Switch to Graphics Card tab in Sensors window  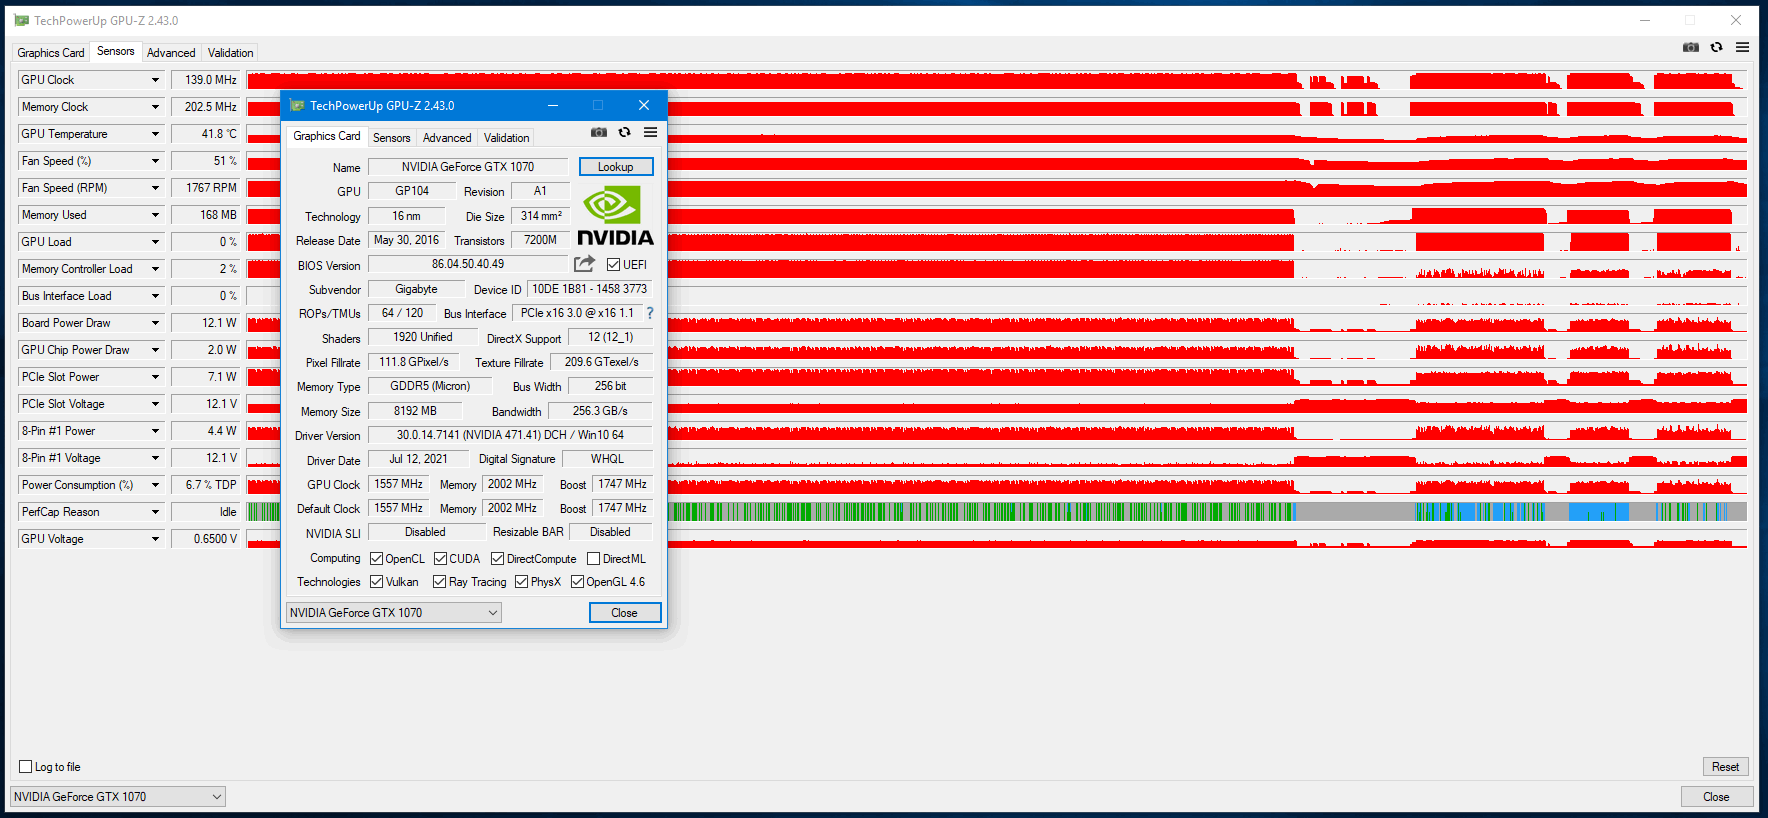[51, 53]
